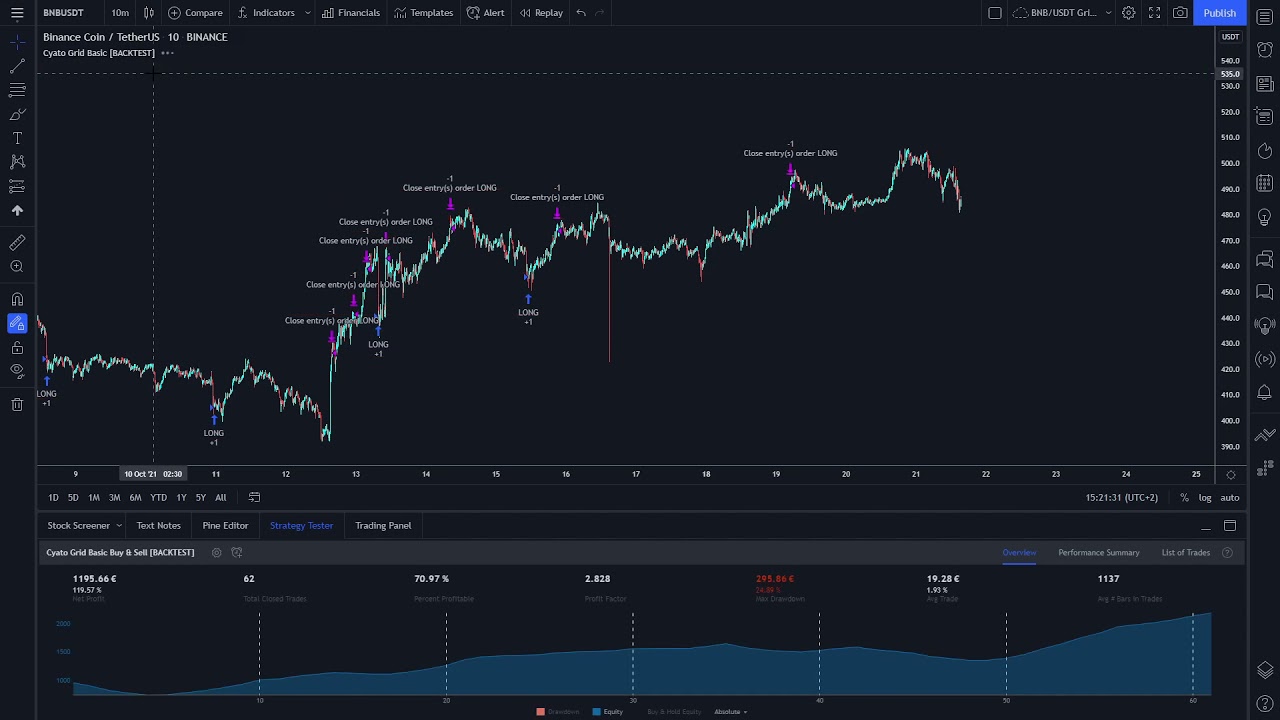
Task: Open the Compare symbol dialog
Action: click(x=195, y=13)
